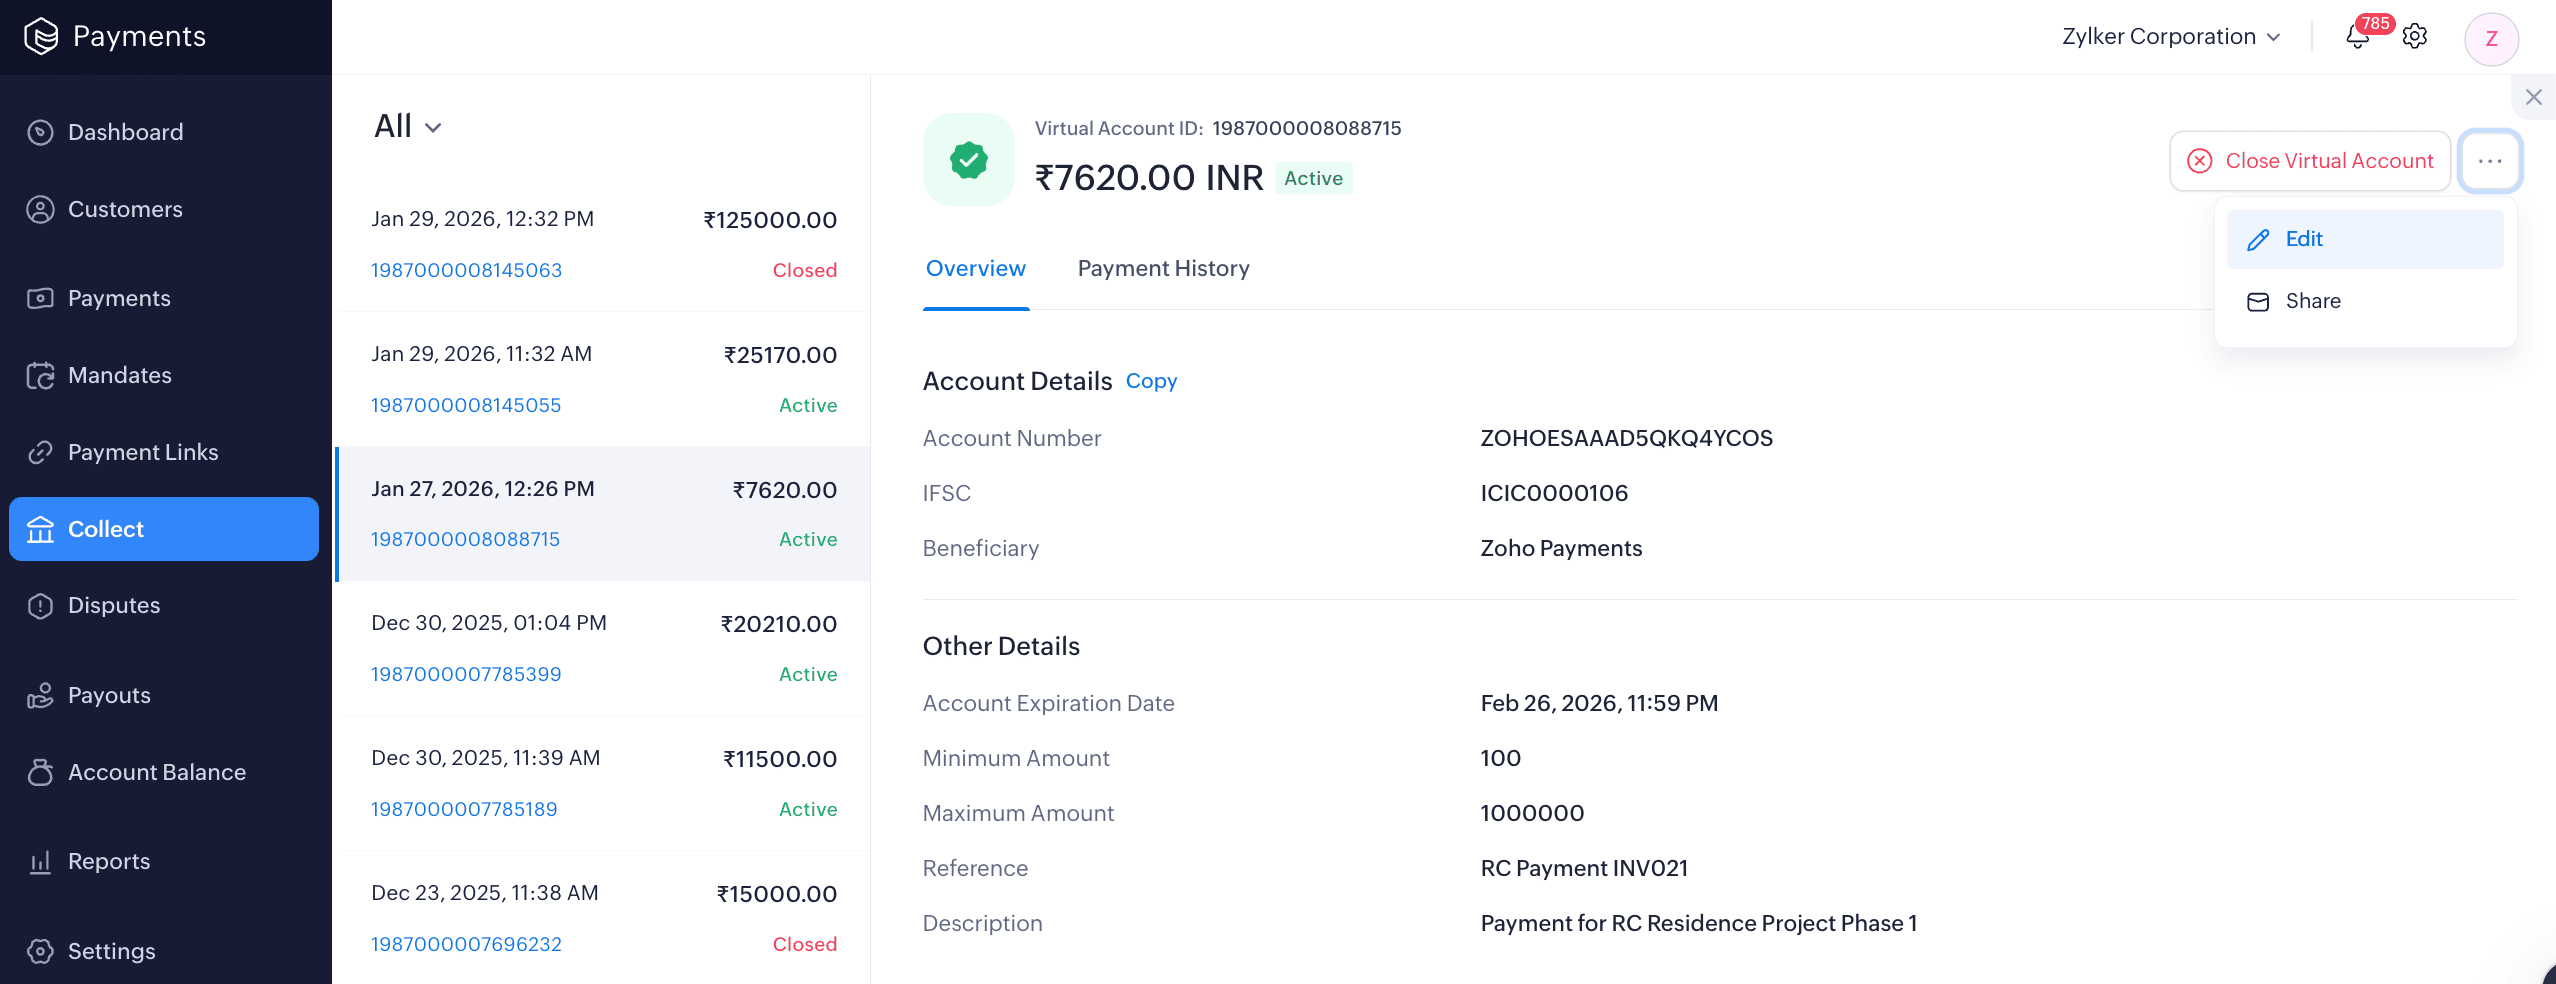Open Account Balance in the sidebar

156,772
